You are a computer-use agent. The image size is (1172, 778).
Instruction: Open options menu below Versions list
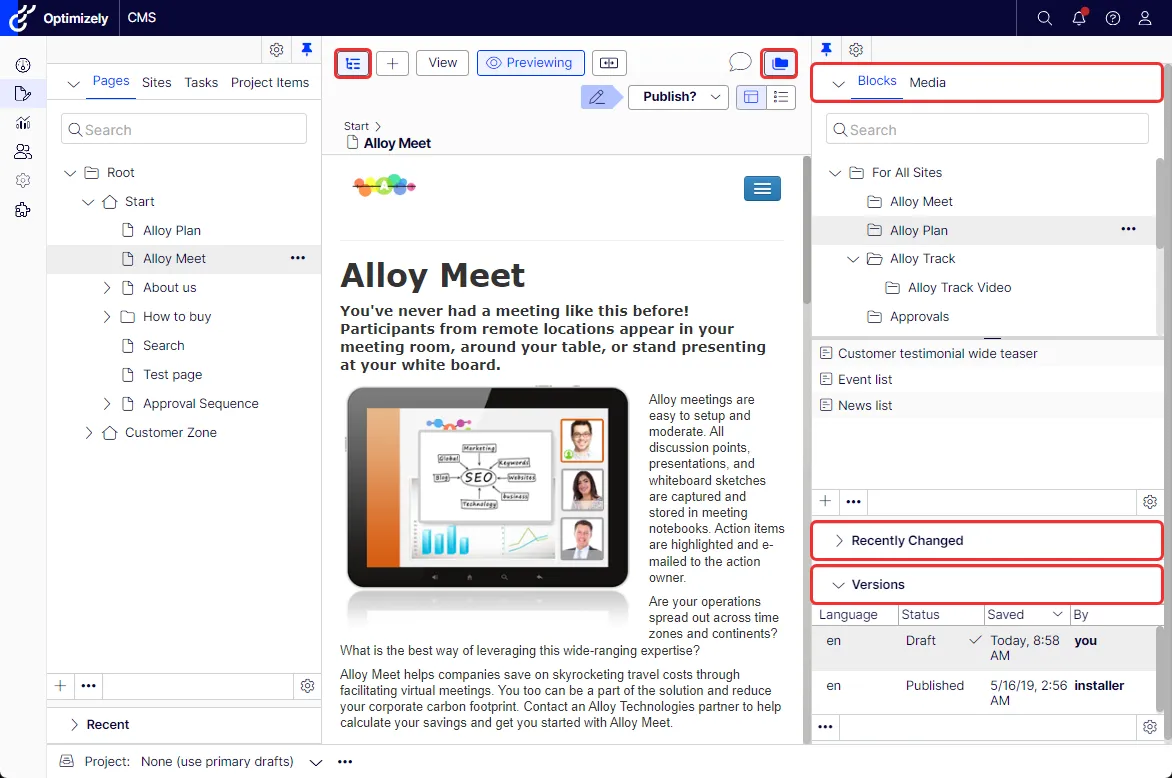tap(825, 726)
